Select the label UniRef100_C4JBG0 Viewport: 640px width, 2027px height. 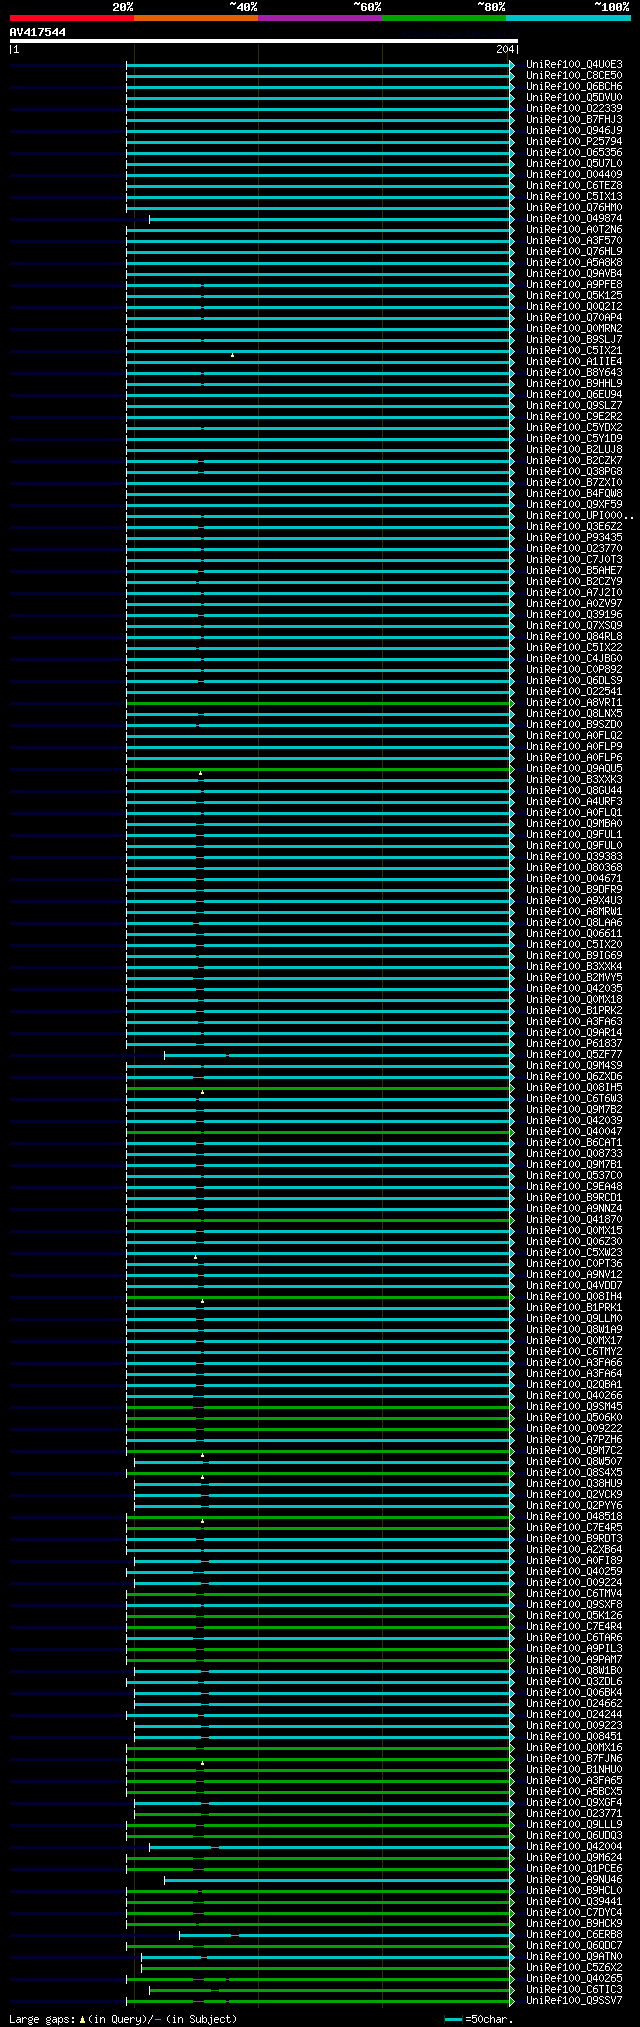coord(574,659)
